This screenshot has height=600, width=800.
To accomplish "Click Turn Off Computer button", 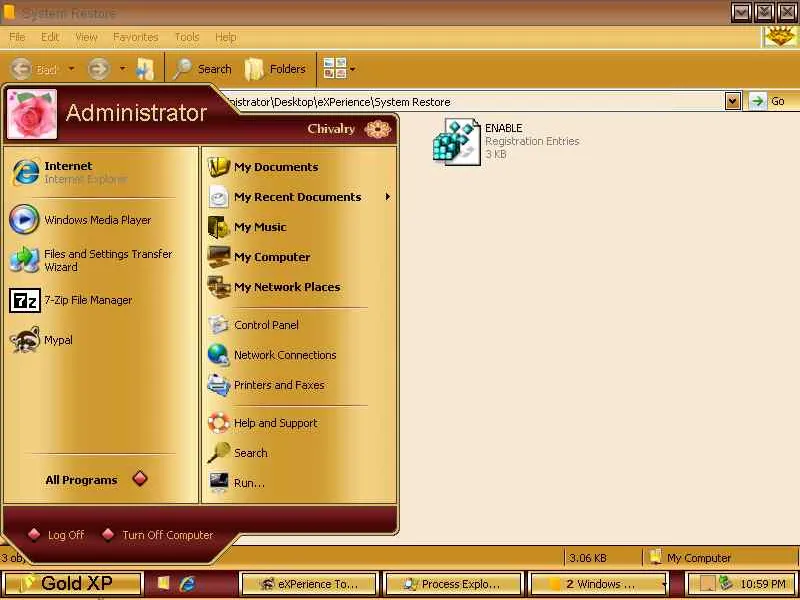I will point(157,535).
